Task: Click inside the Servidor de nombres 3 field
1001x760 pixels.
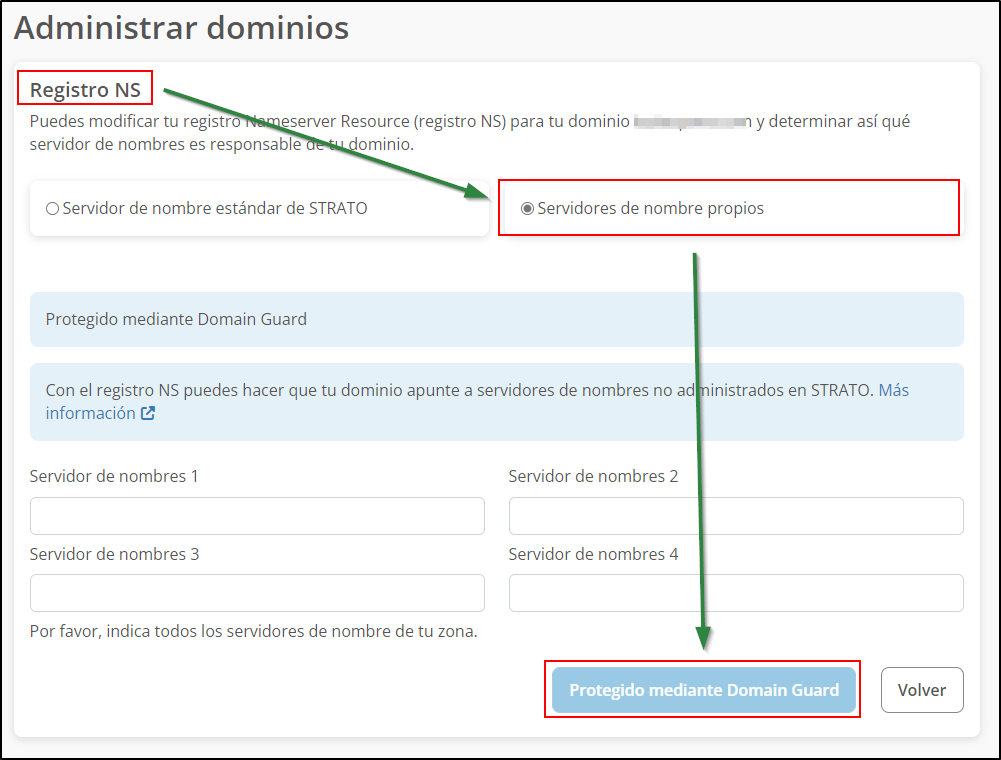Action: 256,593
